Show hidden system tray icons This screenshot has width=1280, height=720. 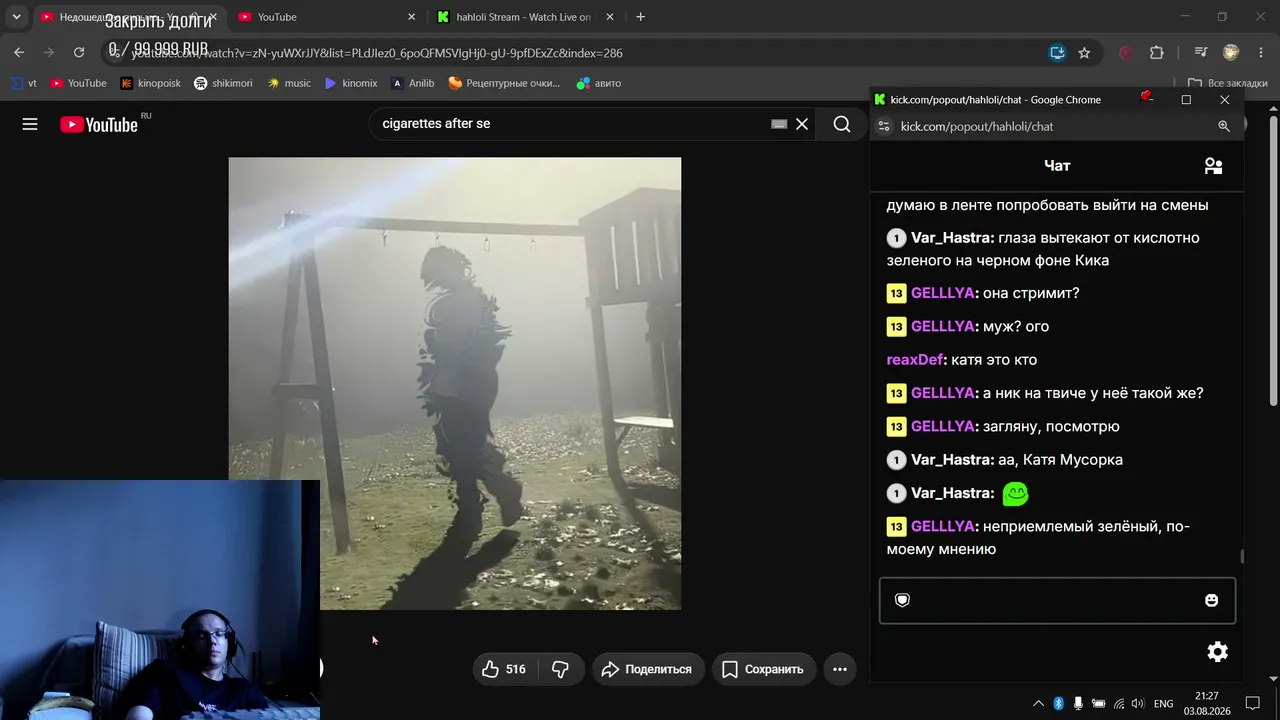[1038, 703]
